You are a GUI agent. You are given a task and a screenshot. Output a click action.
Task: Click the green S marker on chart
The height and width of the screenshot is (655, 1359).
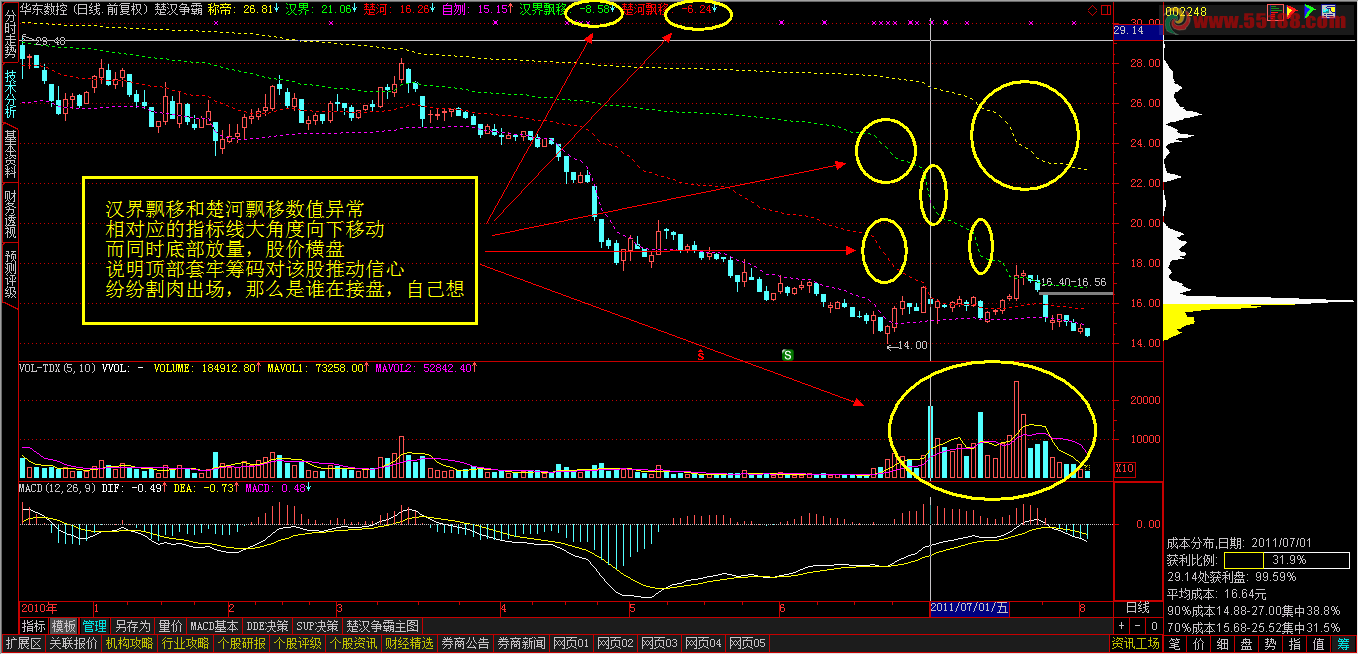coord(787,355)
